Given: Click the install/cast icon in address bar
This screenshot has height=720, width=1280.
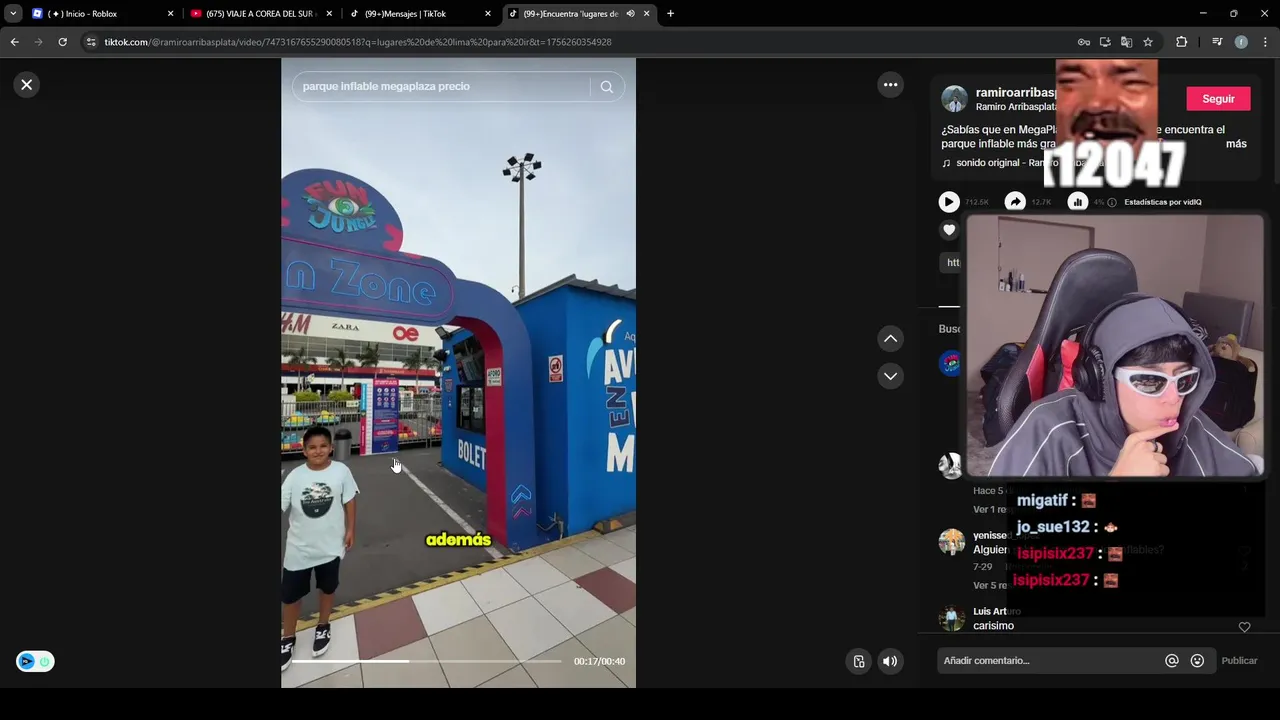Looking at the screenshot, I should coord(1105,42).
